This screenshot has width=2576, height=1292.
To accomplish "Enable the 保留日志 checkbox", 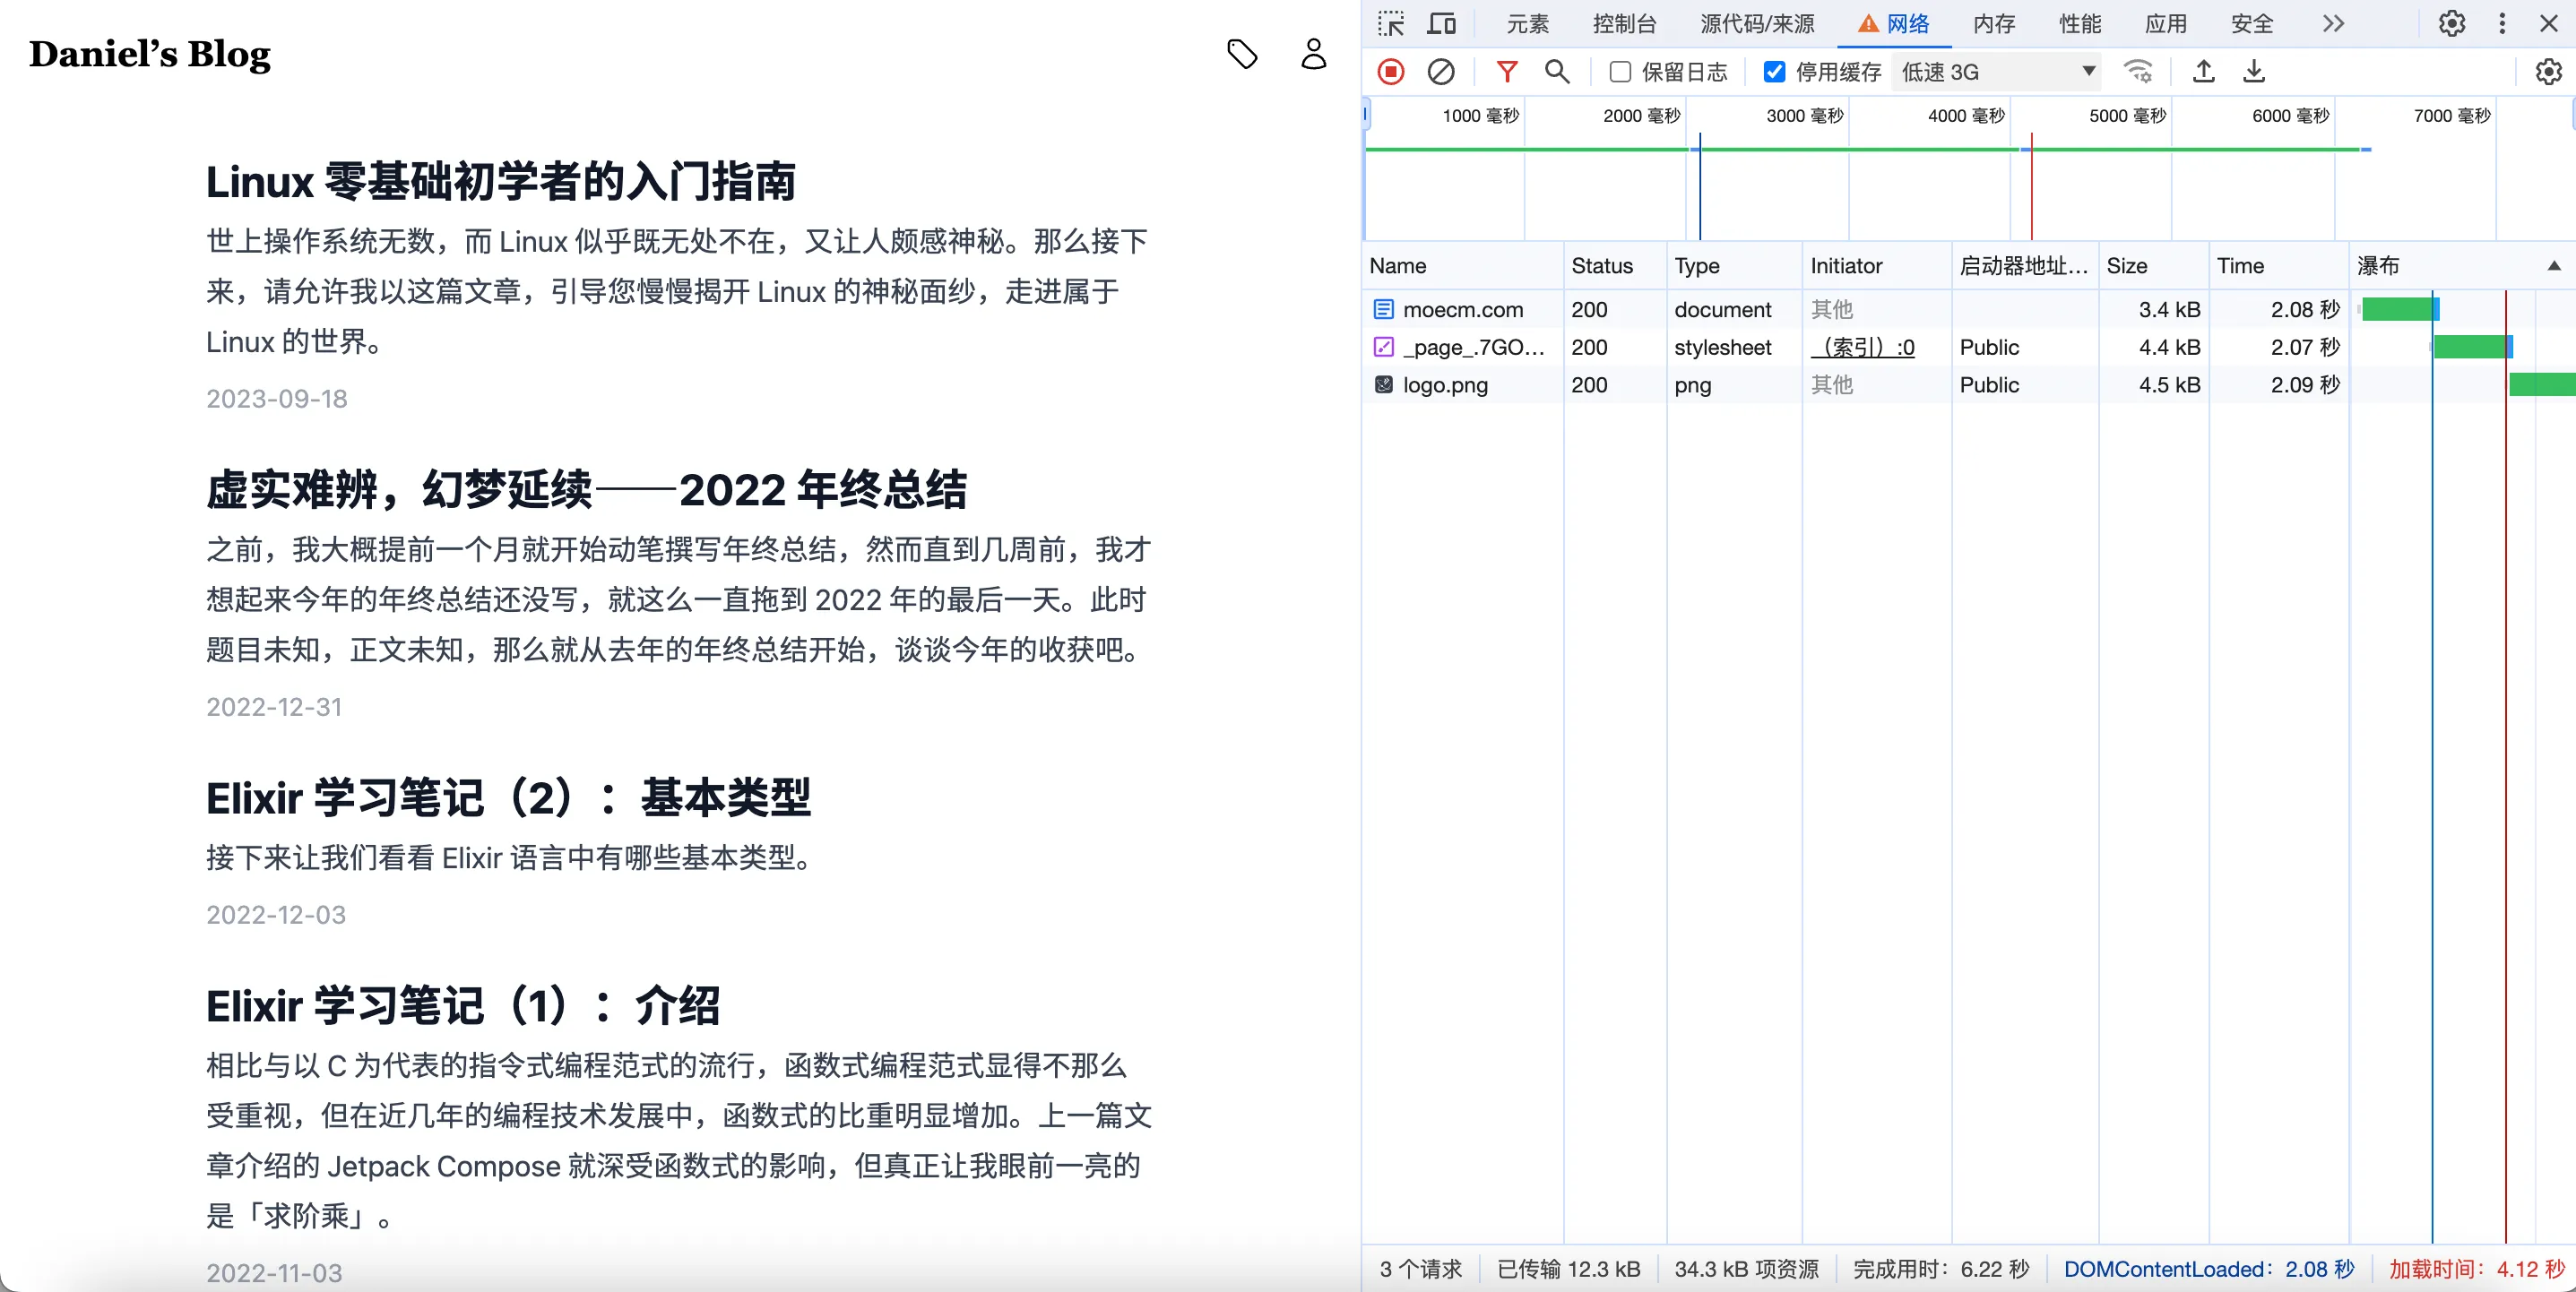I will point(1620,72).
